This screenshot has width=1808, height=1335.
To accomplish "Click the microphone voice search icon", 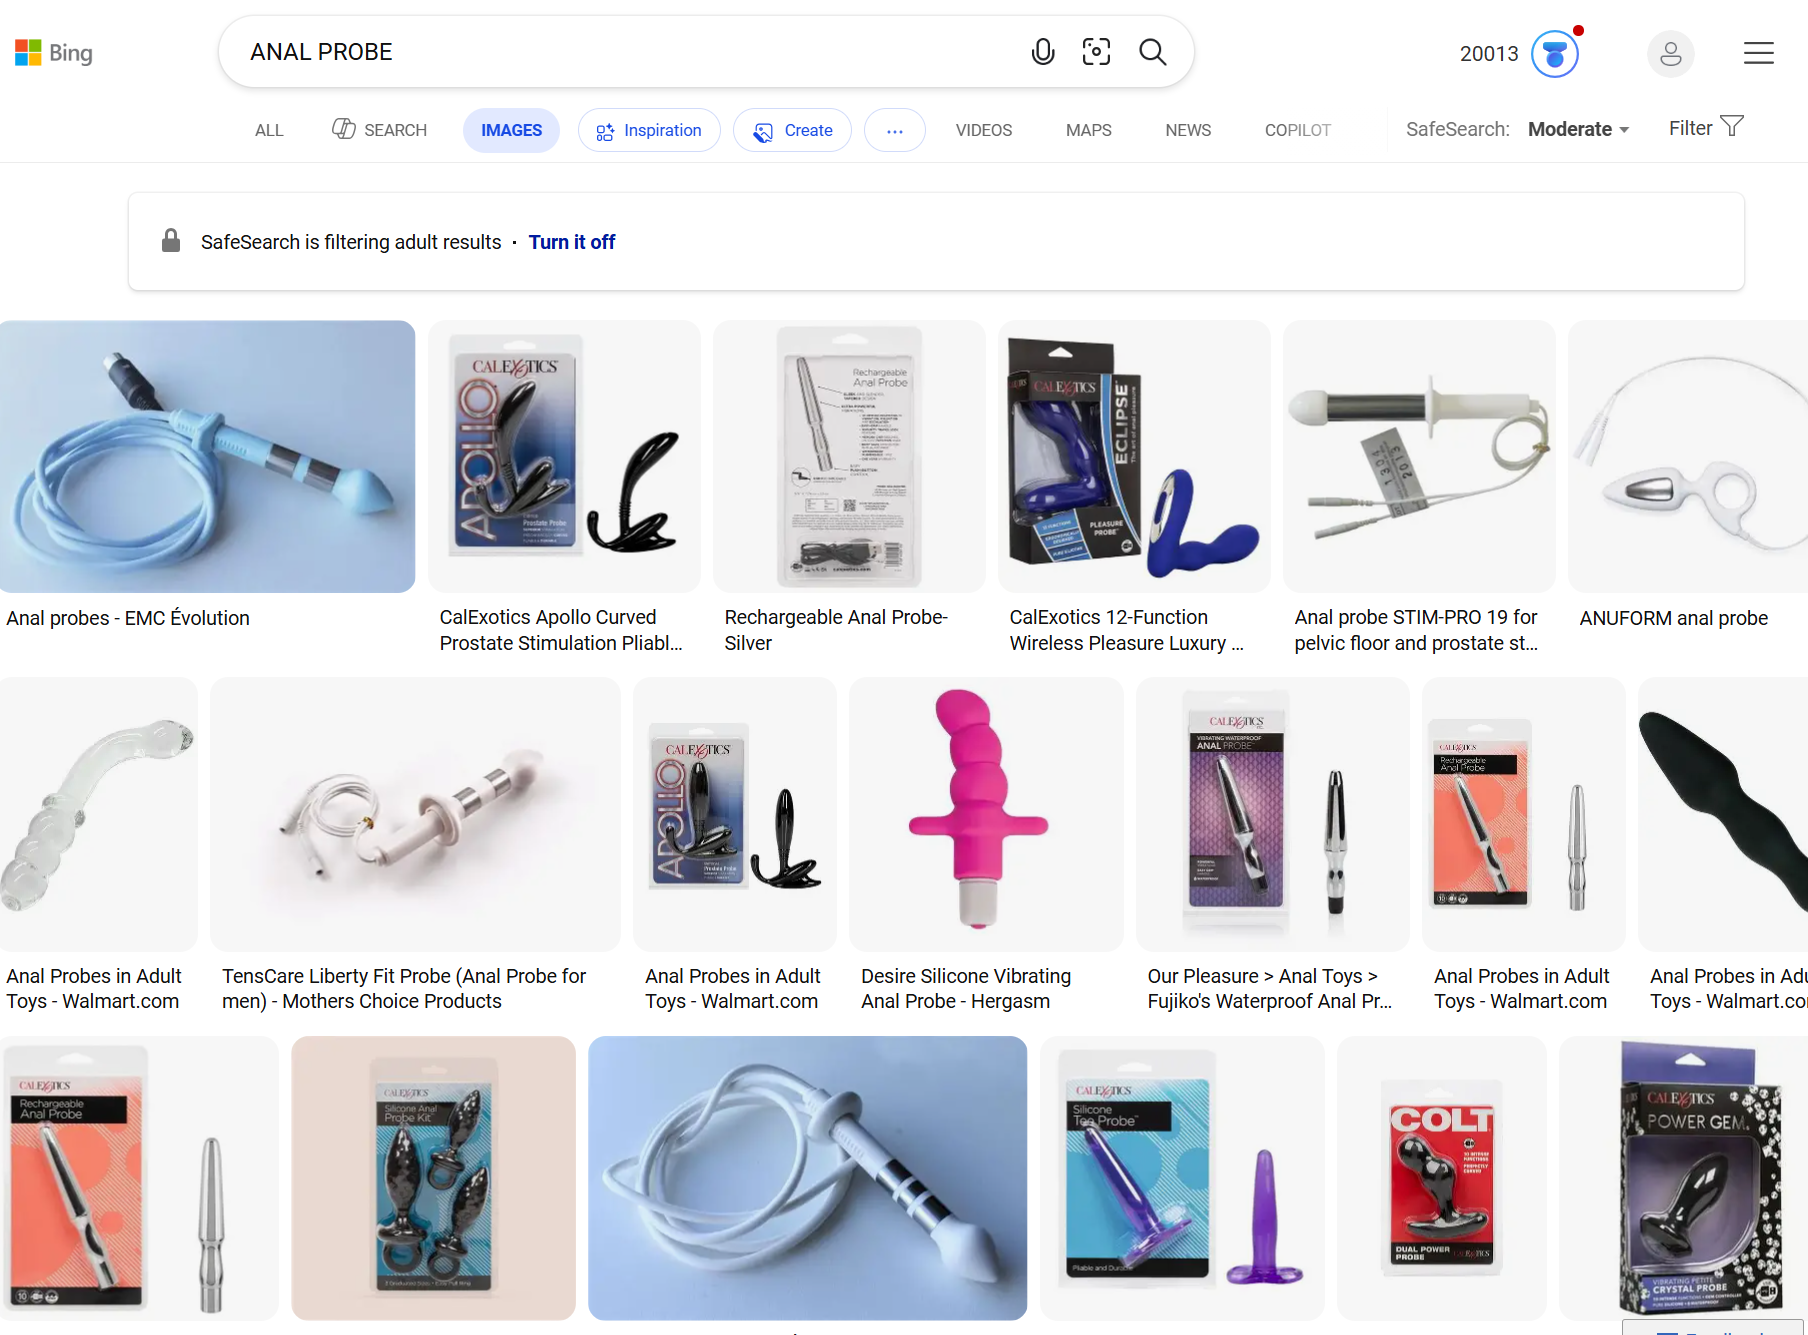I will [x=1042, y=52].
